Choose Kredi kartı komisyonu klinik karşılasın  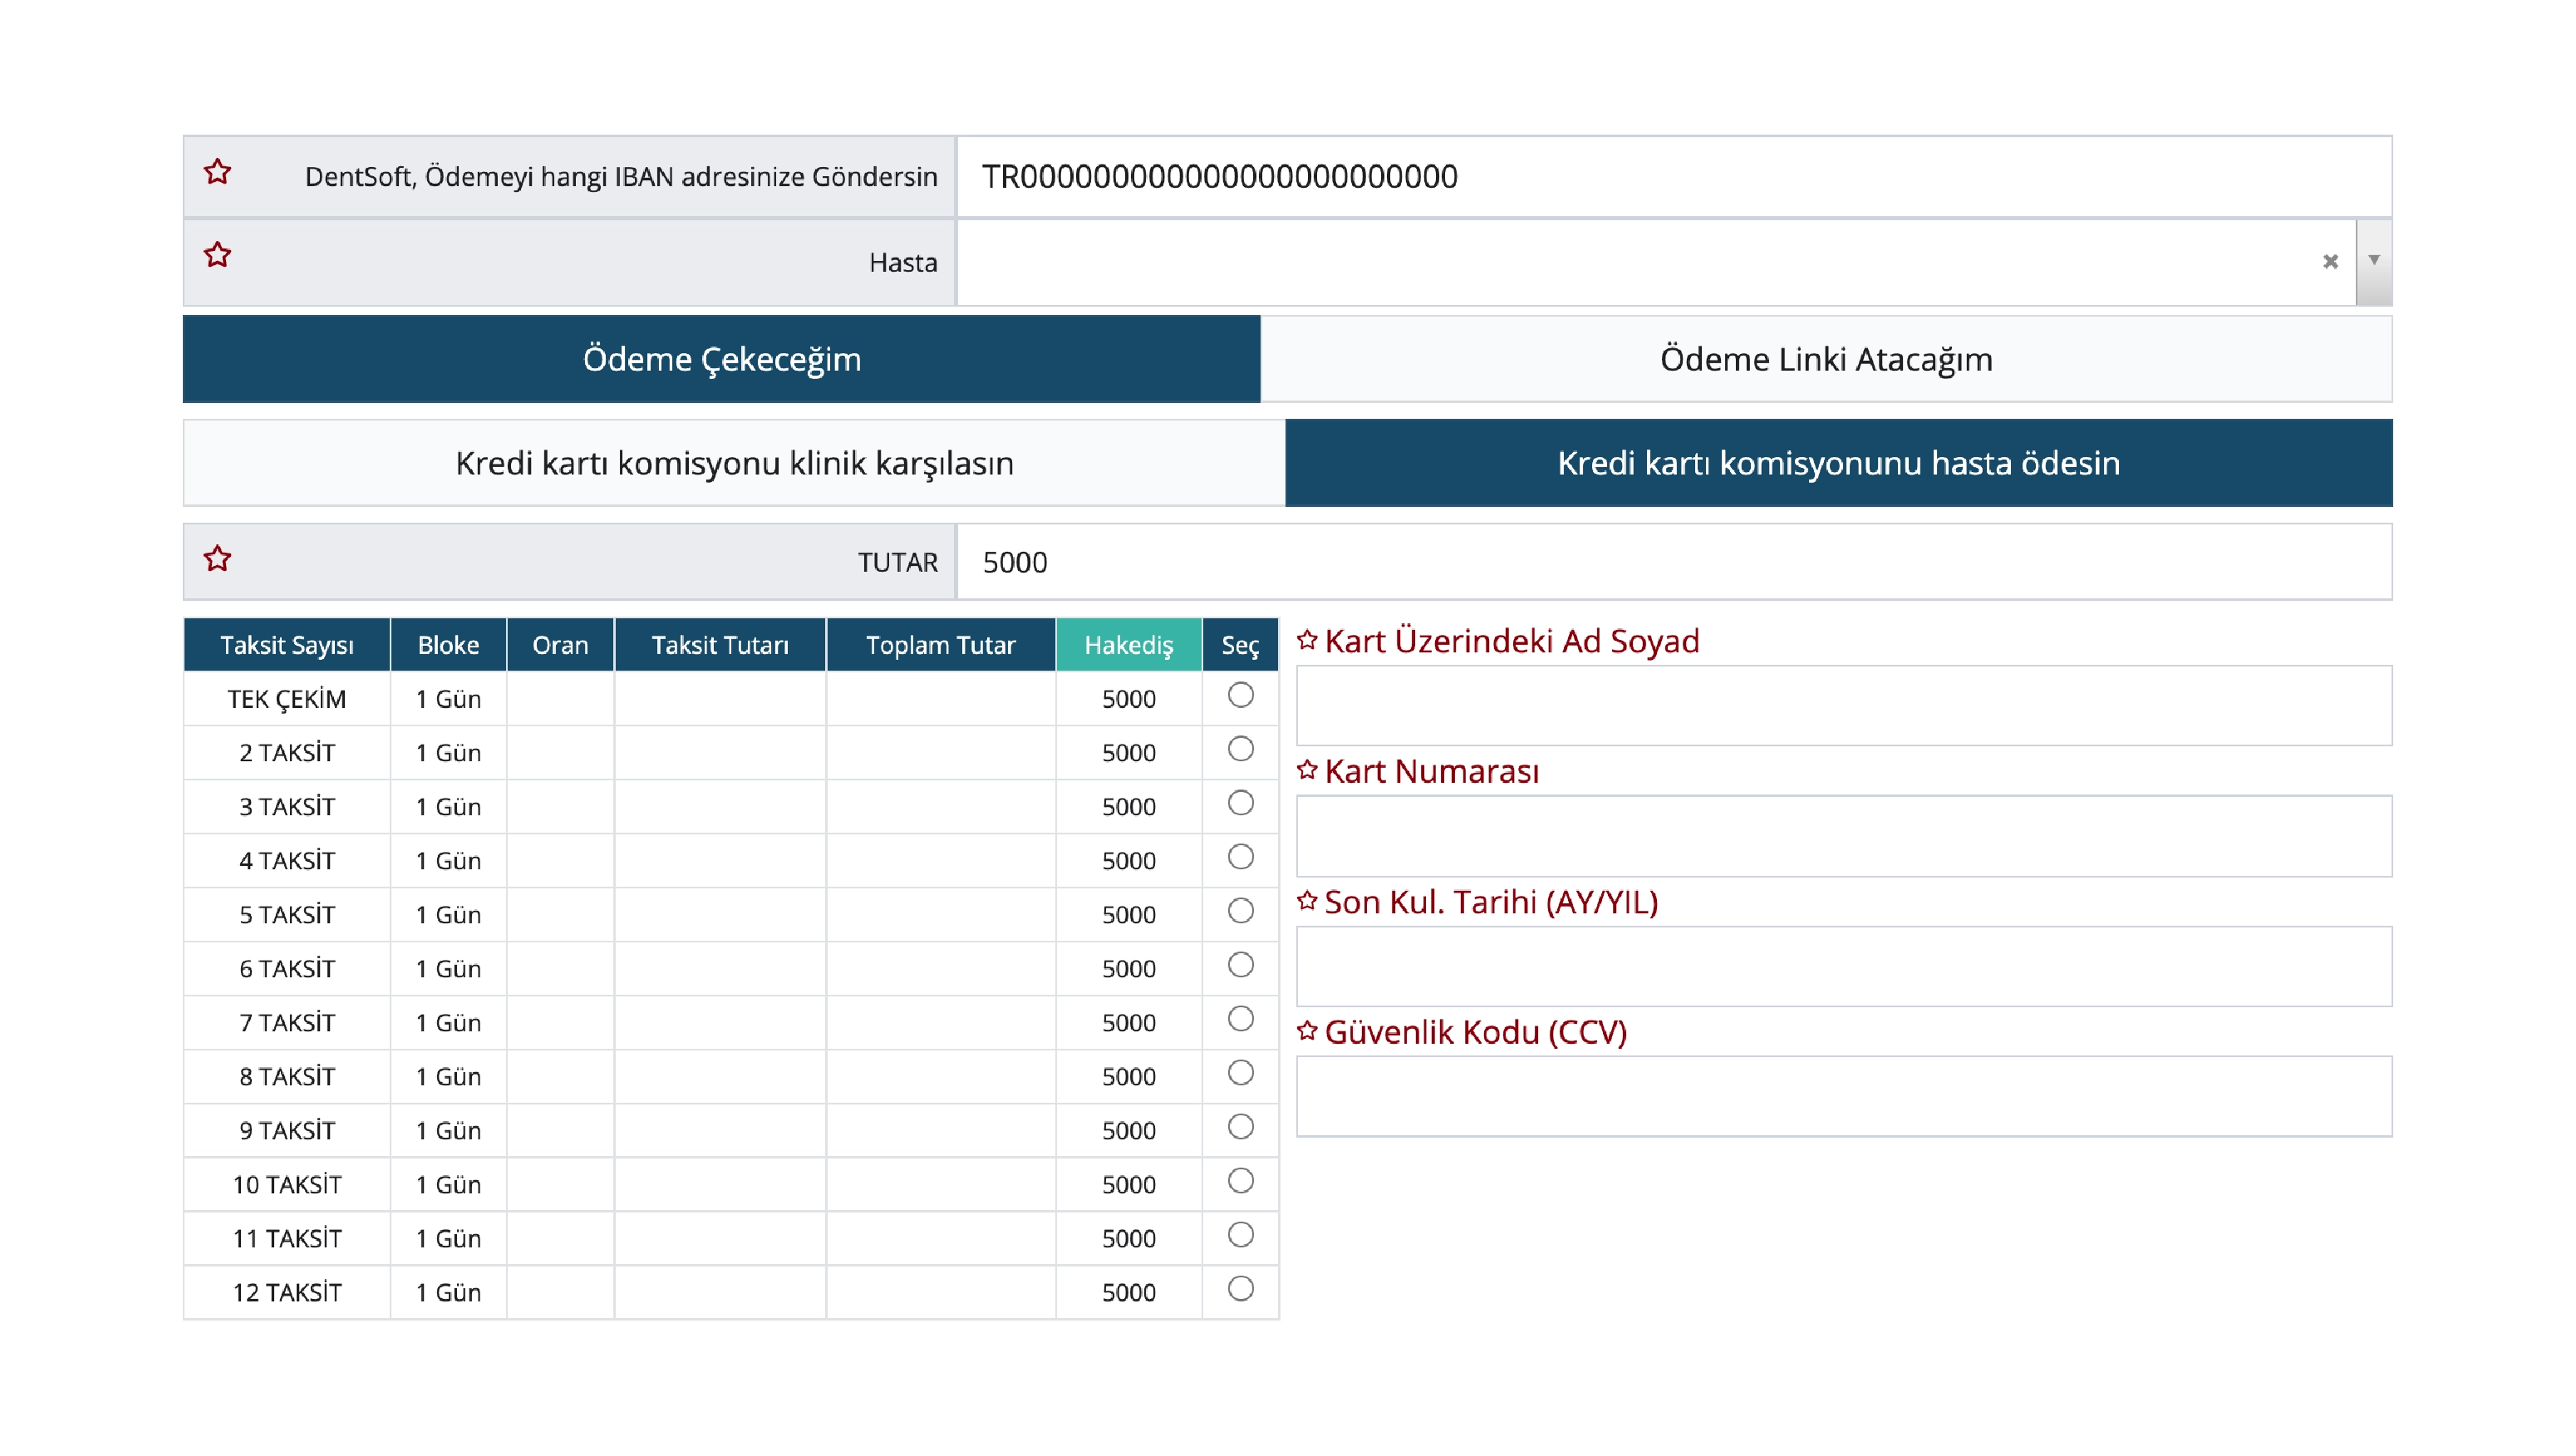coord(734,463)
